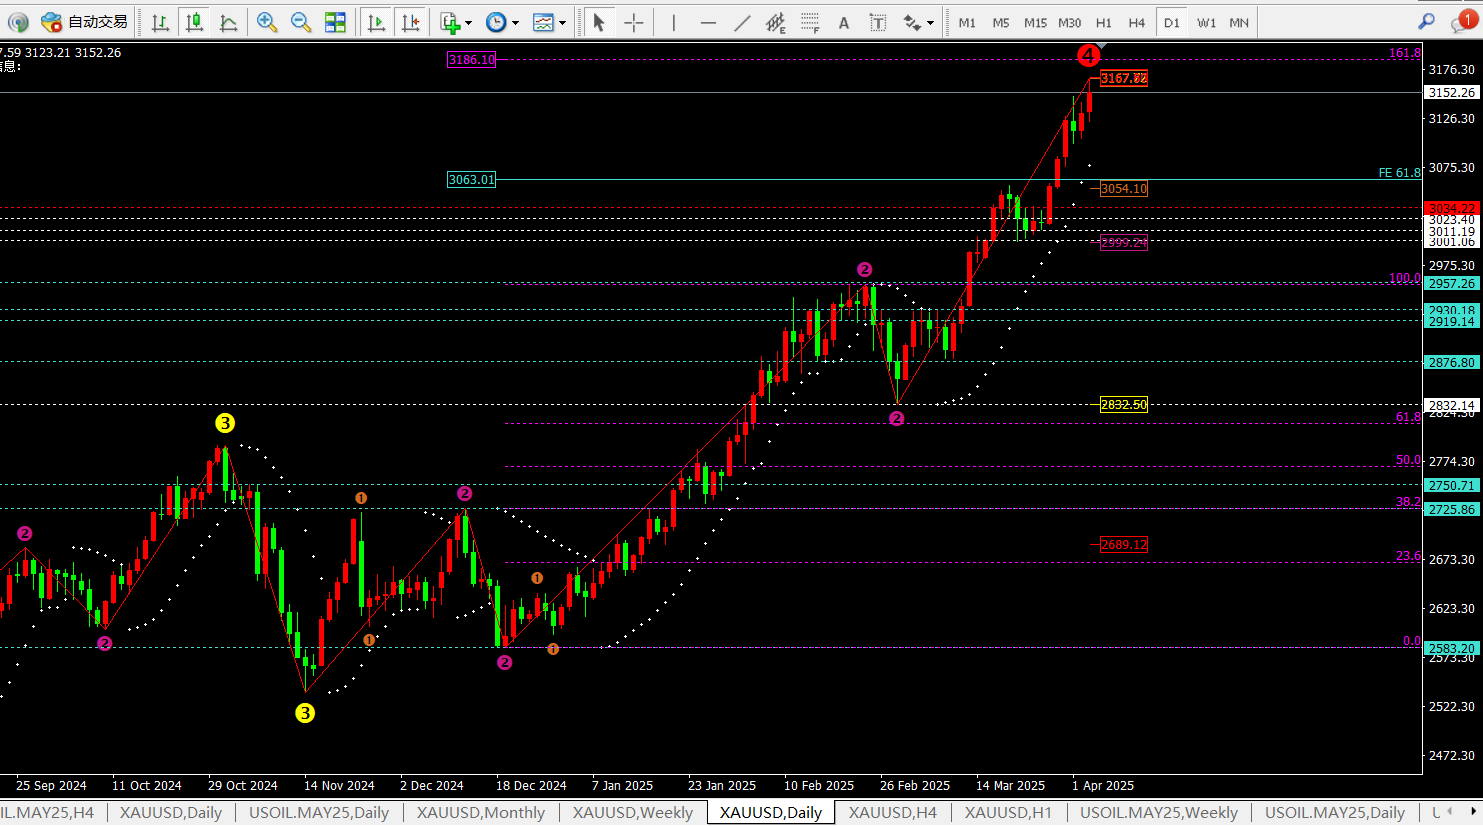The image size is (1483, 826).
Task: Zoom out on the chart
Action: click(x=301, y=22)
